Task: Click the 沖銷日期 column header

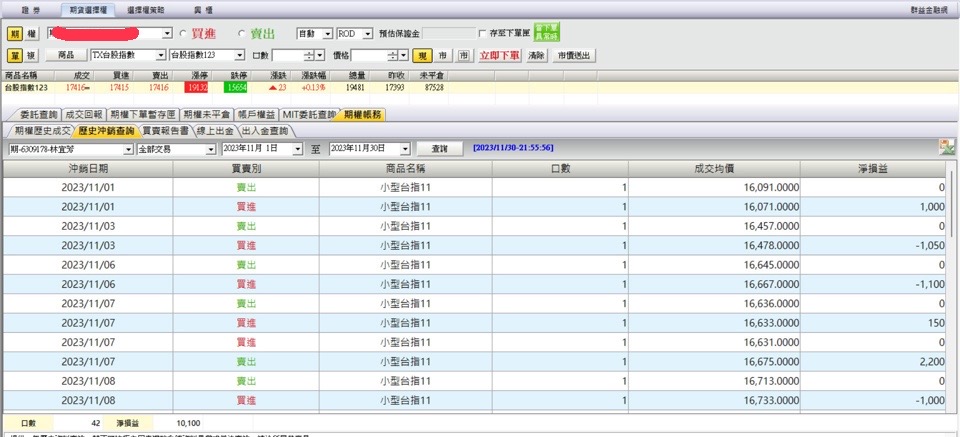Action: [x=88, y=168]
